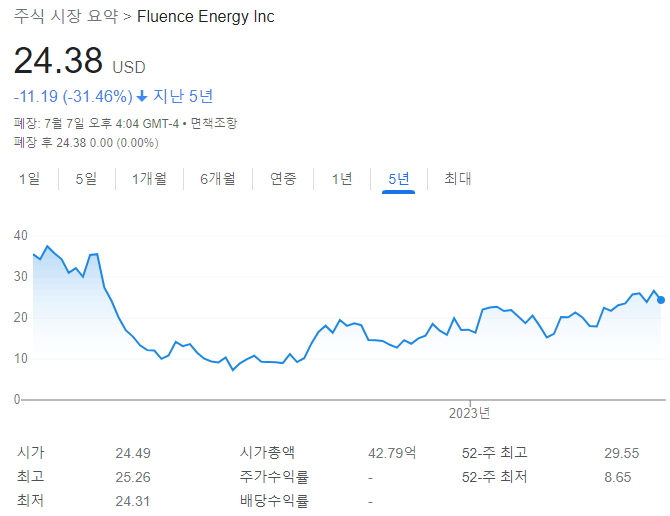Image resolution: width=670 pixels, height=516 pixels.
Task: Click the 2023년 axis label
Action: [469, 413]
